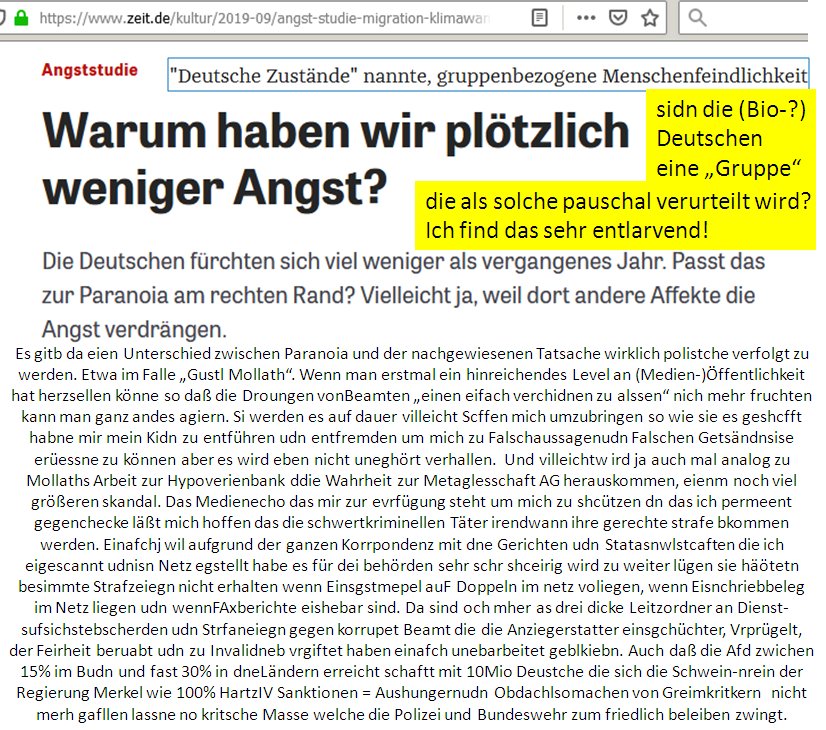Click yellow note 'Ich find das sehr entlarvend!'
The width and height of the screenshot is (826, 730).
[x=566, y=231]
